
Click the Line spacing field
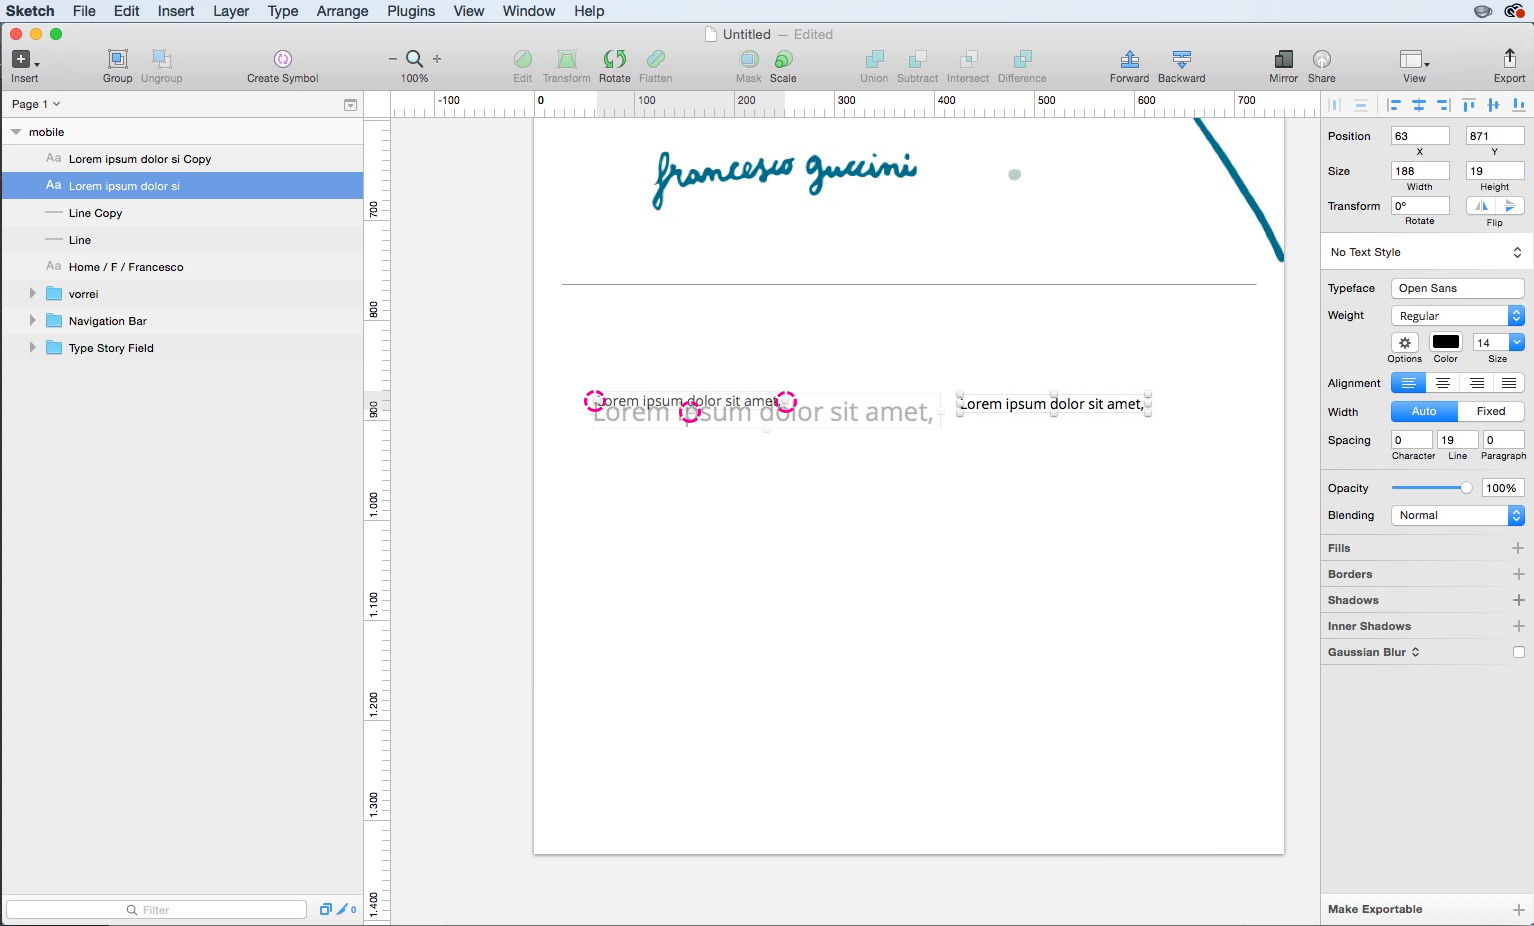coord(1457,440)
